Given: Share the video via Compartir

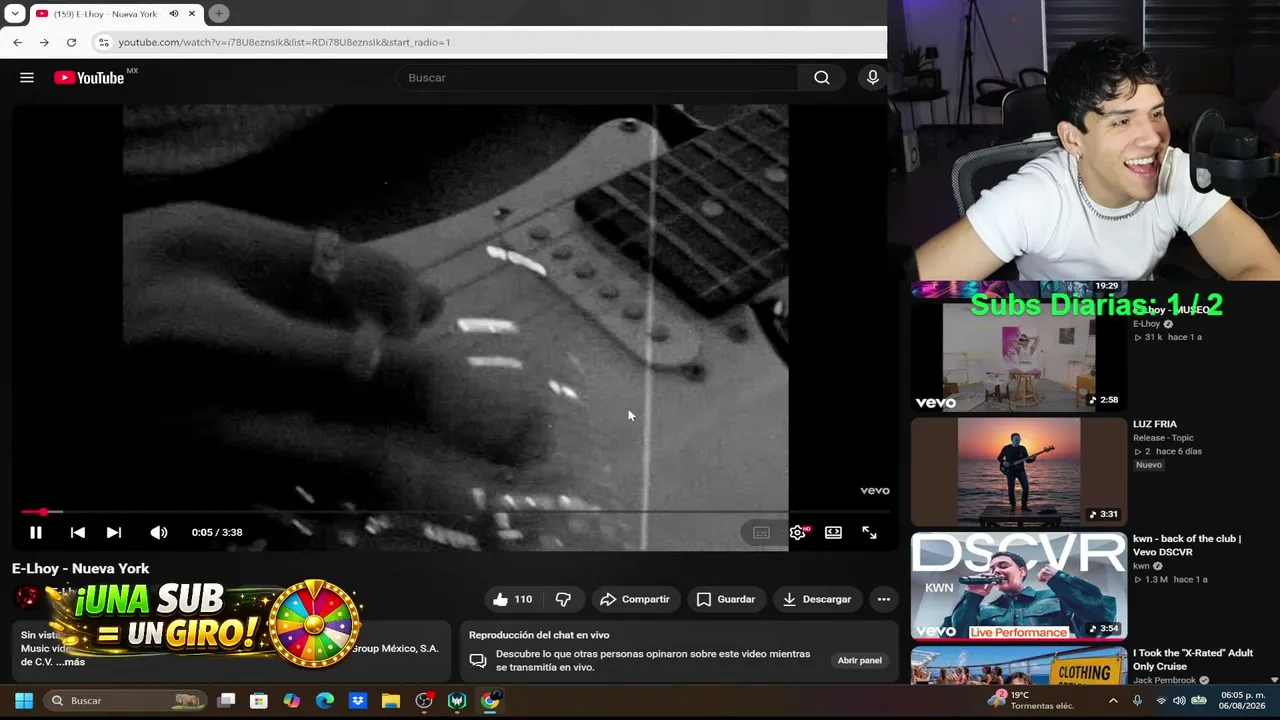Looking at the screenshot, I should point(635,599).
